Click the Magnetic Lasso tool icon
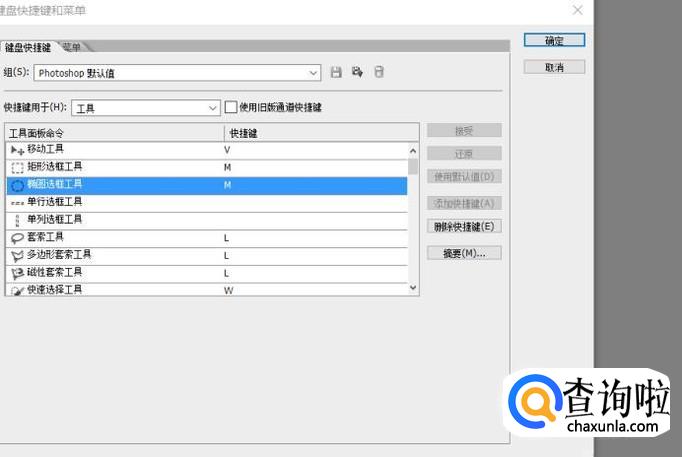Image resolution: width=682 pixels, height=457 pixels. coord(17,274)
